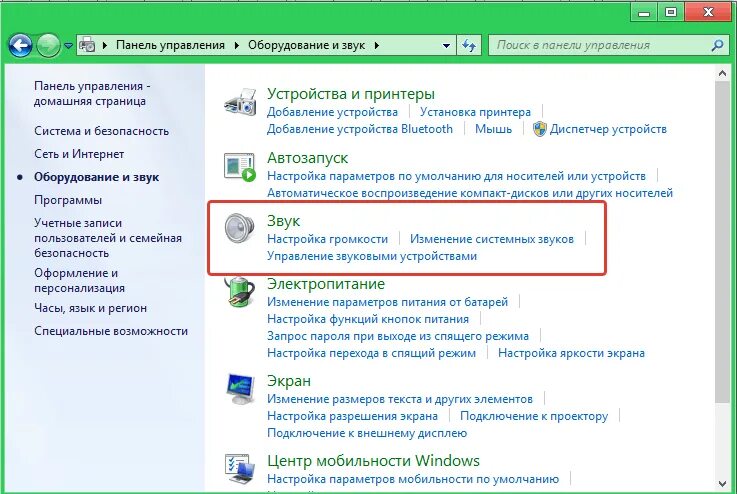Click Настройка параметров мобильности по умолчанию

point(413,478)
